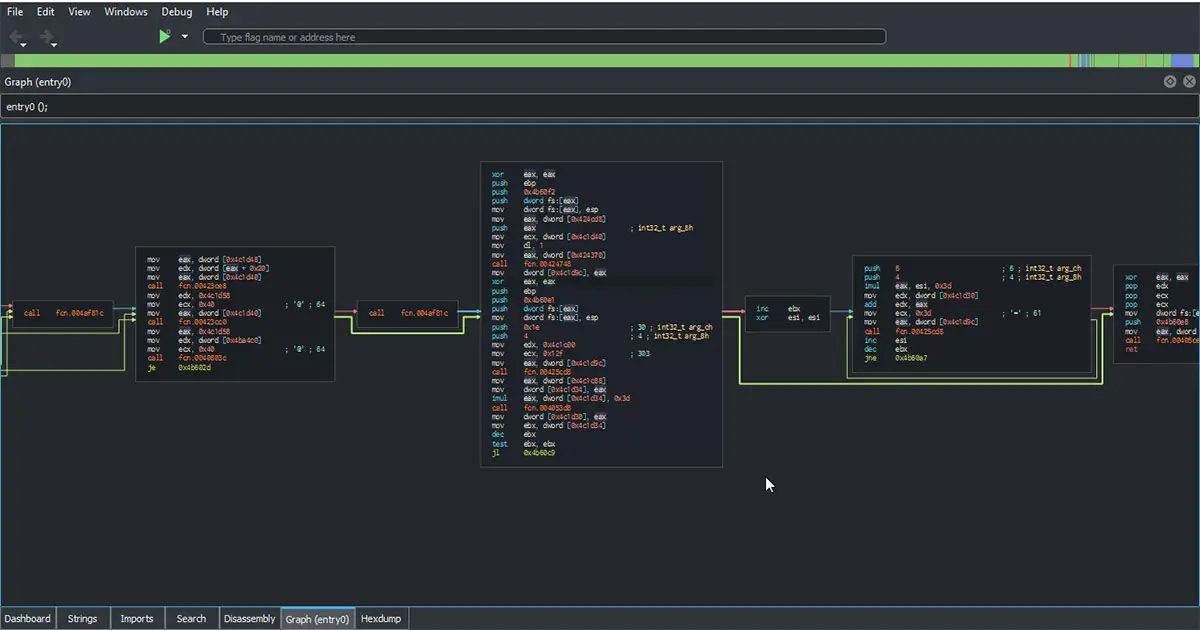Select the mov ecx, 0x12f line

[526, 353]
